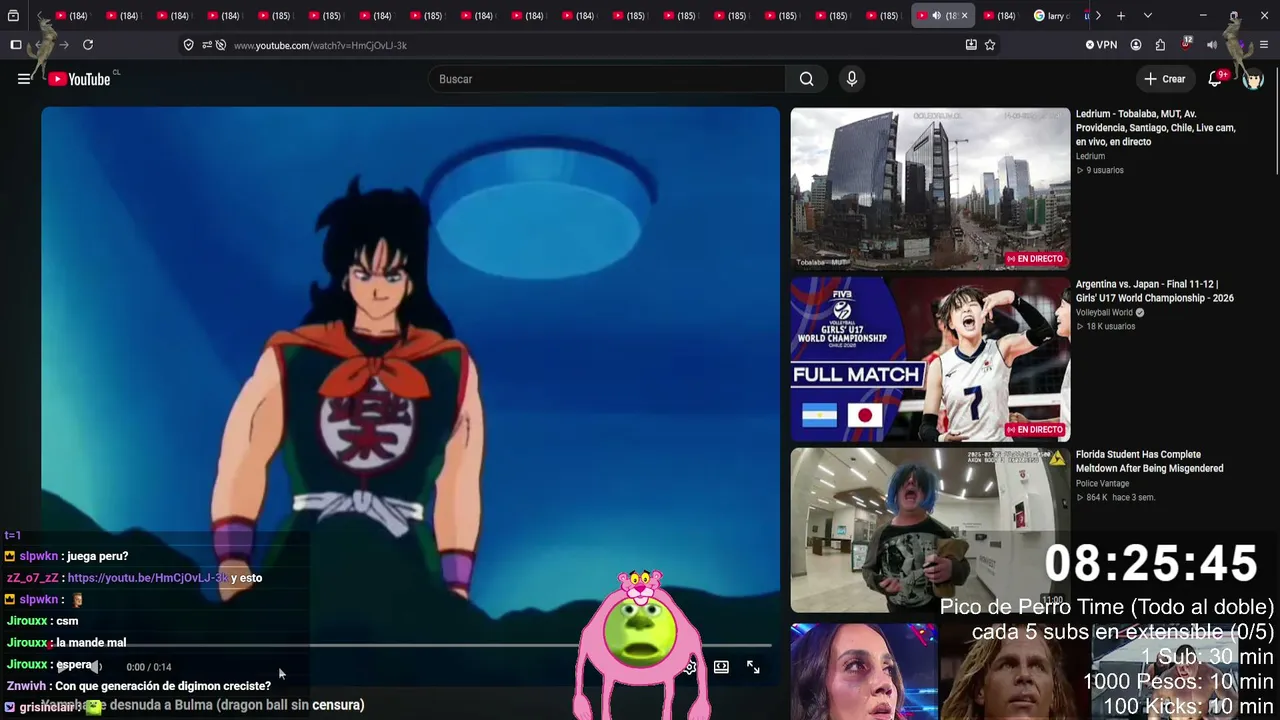Visit the Ledrium channel name
Viewport: 1280px width, 720px height.
(x=1090, y=156)
